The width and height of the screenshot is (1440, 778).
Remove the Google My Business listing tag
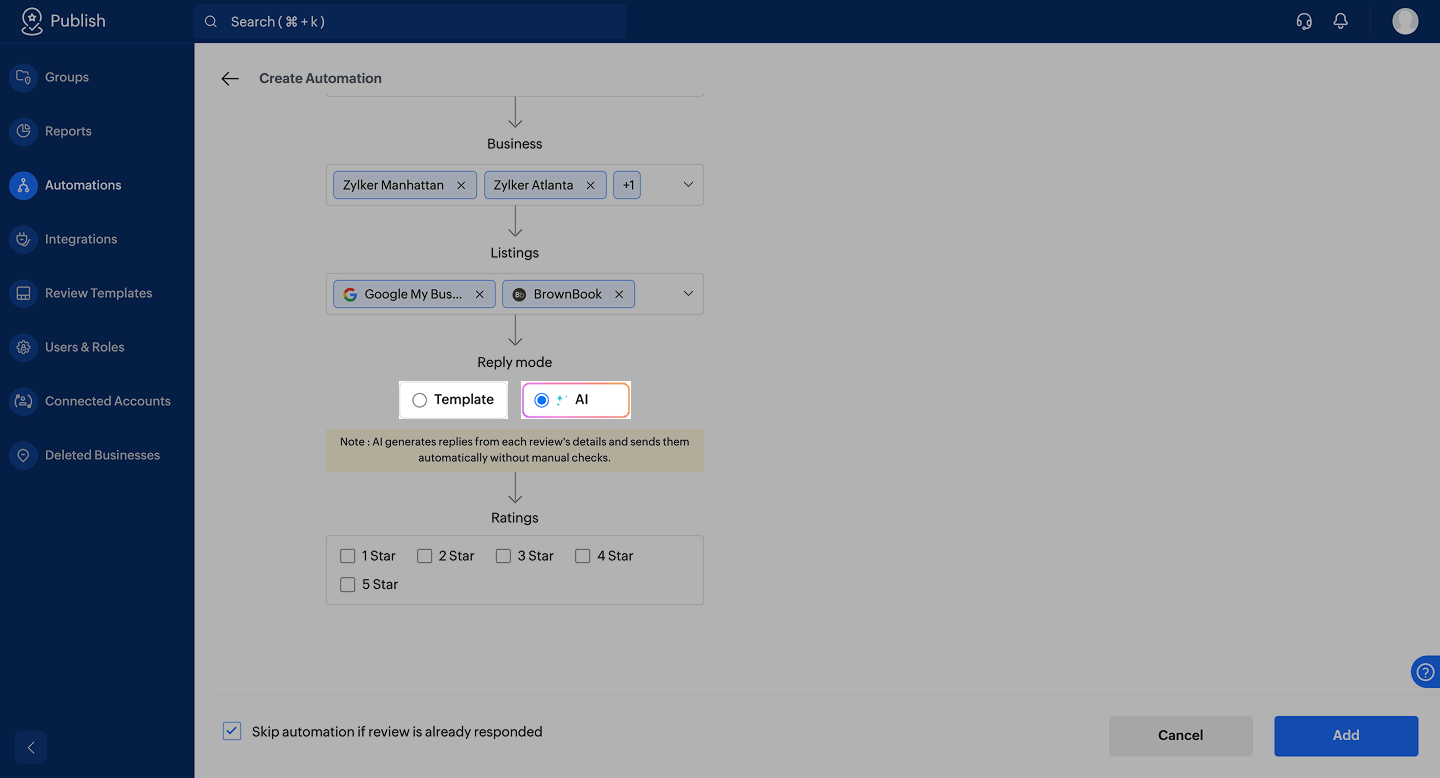click(479, 294)
